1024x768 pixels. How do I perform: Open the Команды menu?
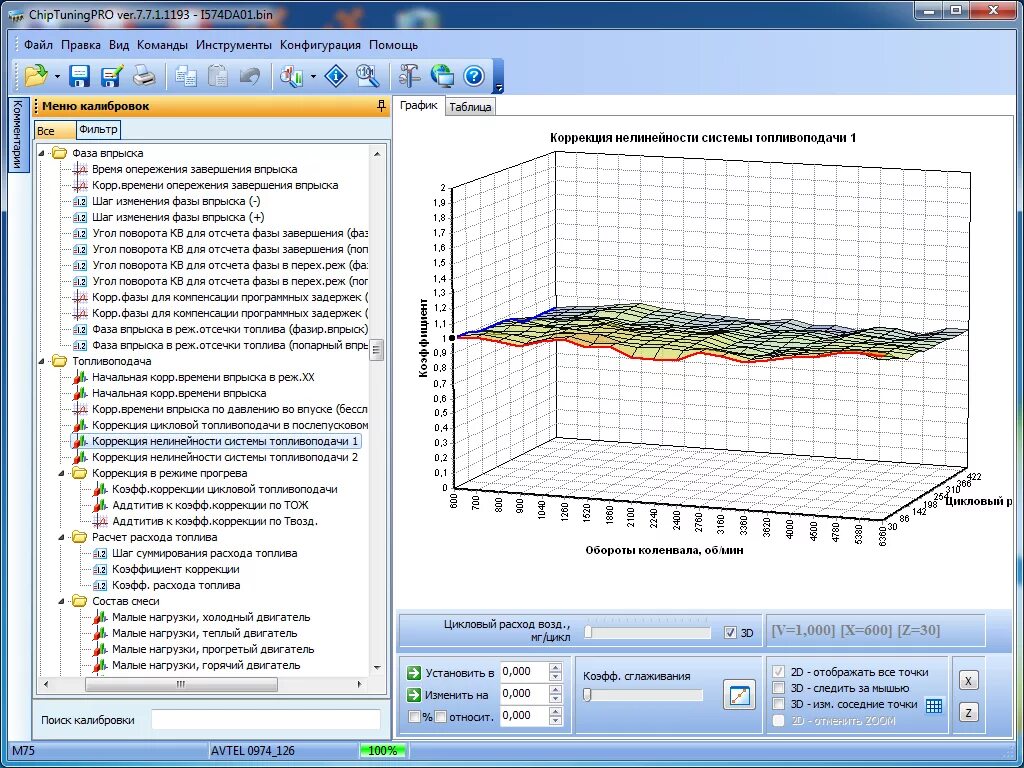click(x=163, y=45)
